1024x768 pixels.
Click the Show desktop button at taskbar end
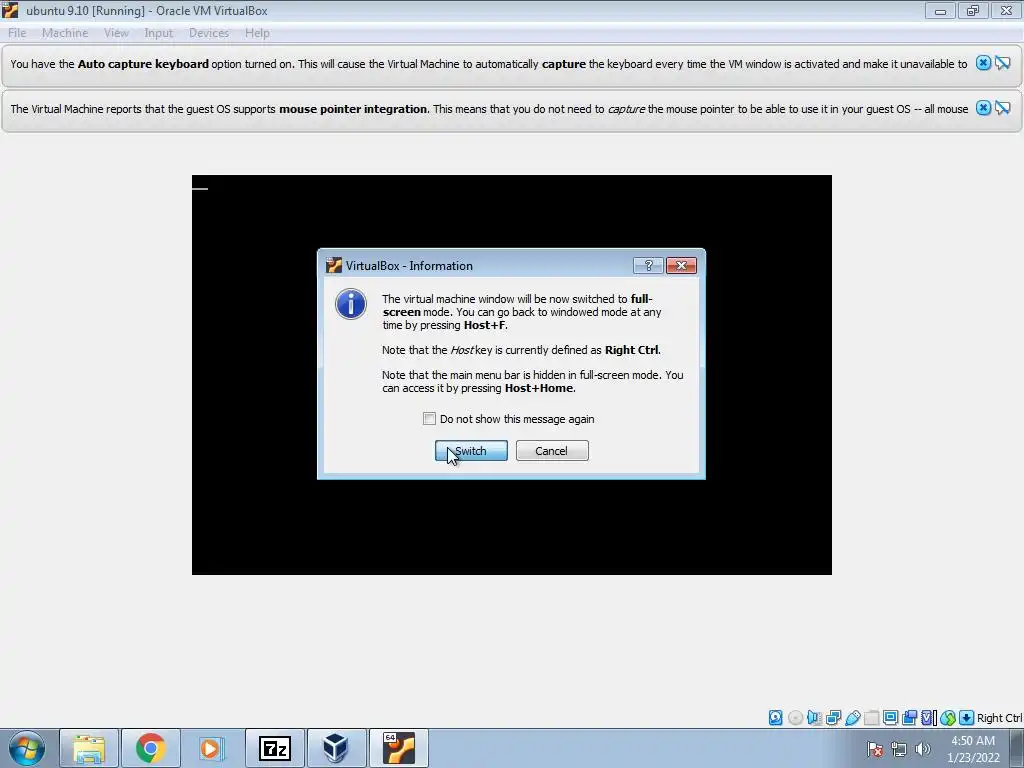(x=1017, y=748)
